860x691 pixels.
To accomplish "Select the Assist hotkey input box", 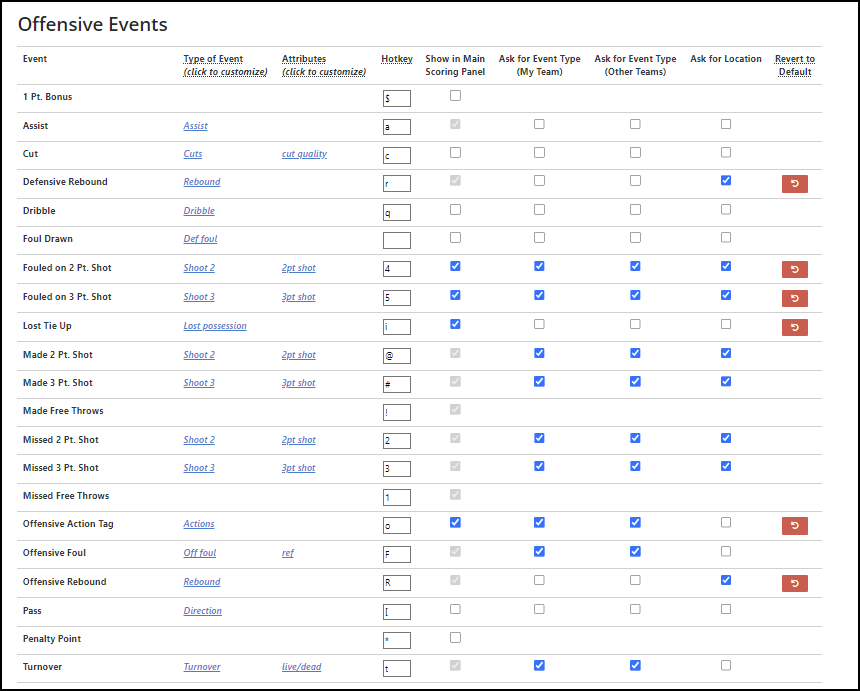I will pos(396,127).
